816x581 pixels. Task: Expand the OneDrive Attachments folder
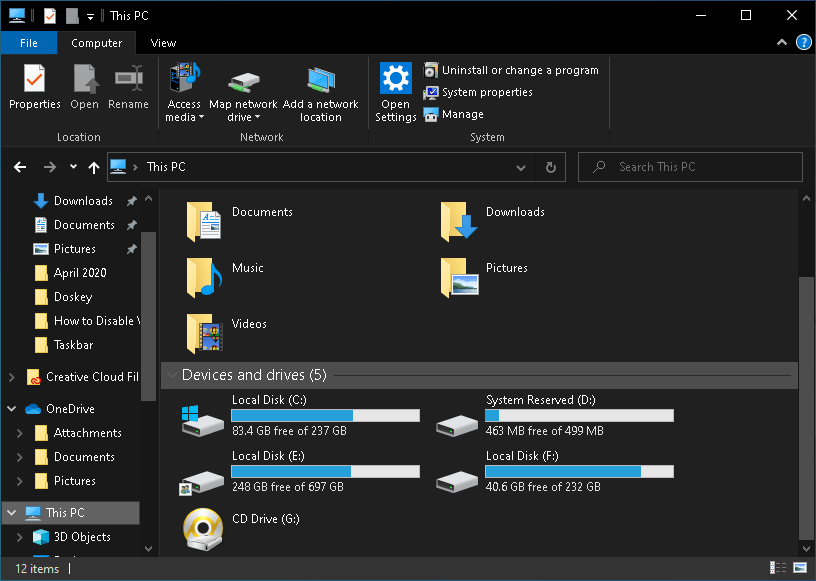(x=18, y=432)
